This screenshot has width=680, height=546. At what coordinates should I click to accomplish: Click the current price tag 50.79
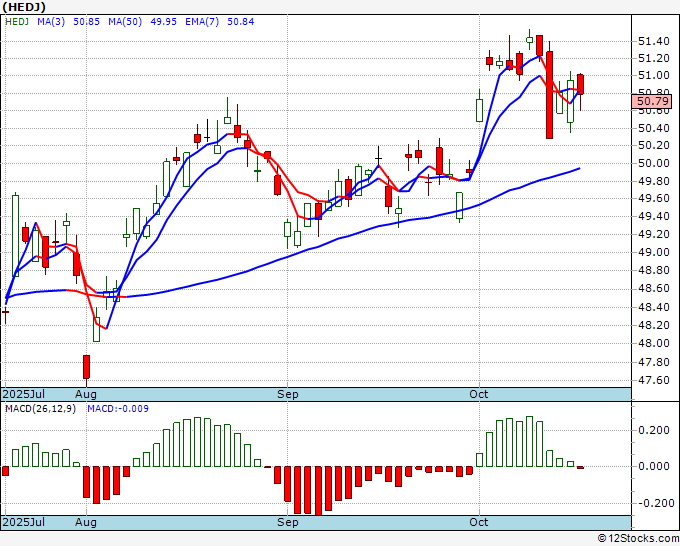click(652, 101)
